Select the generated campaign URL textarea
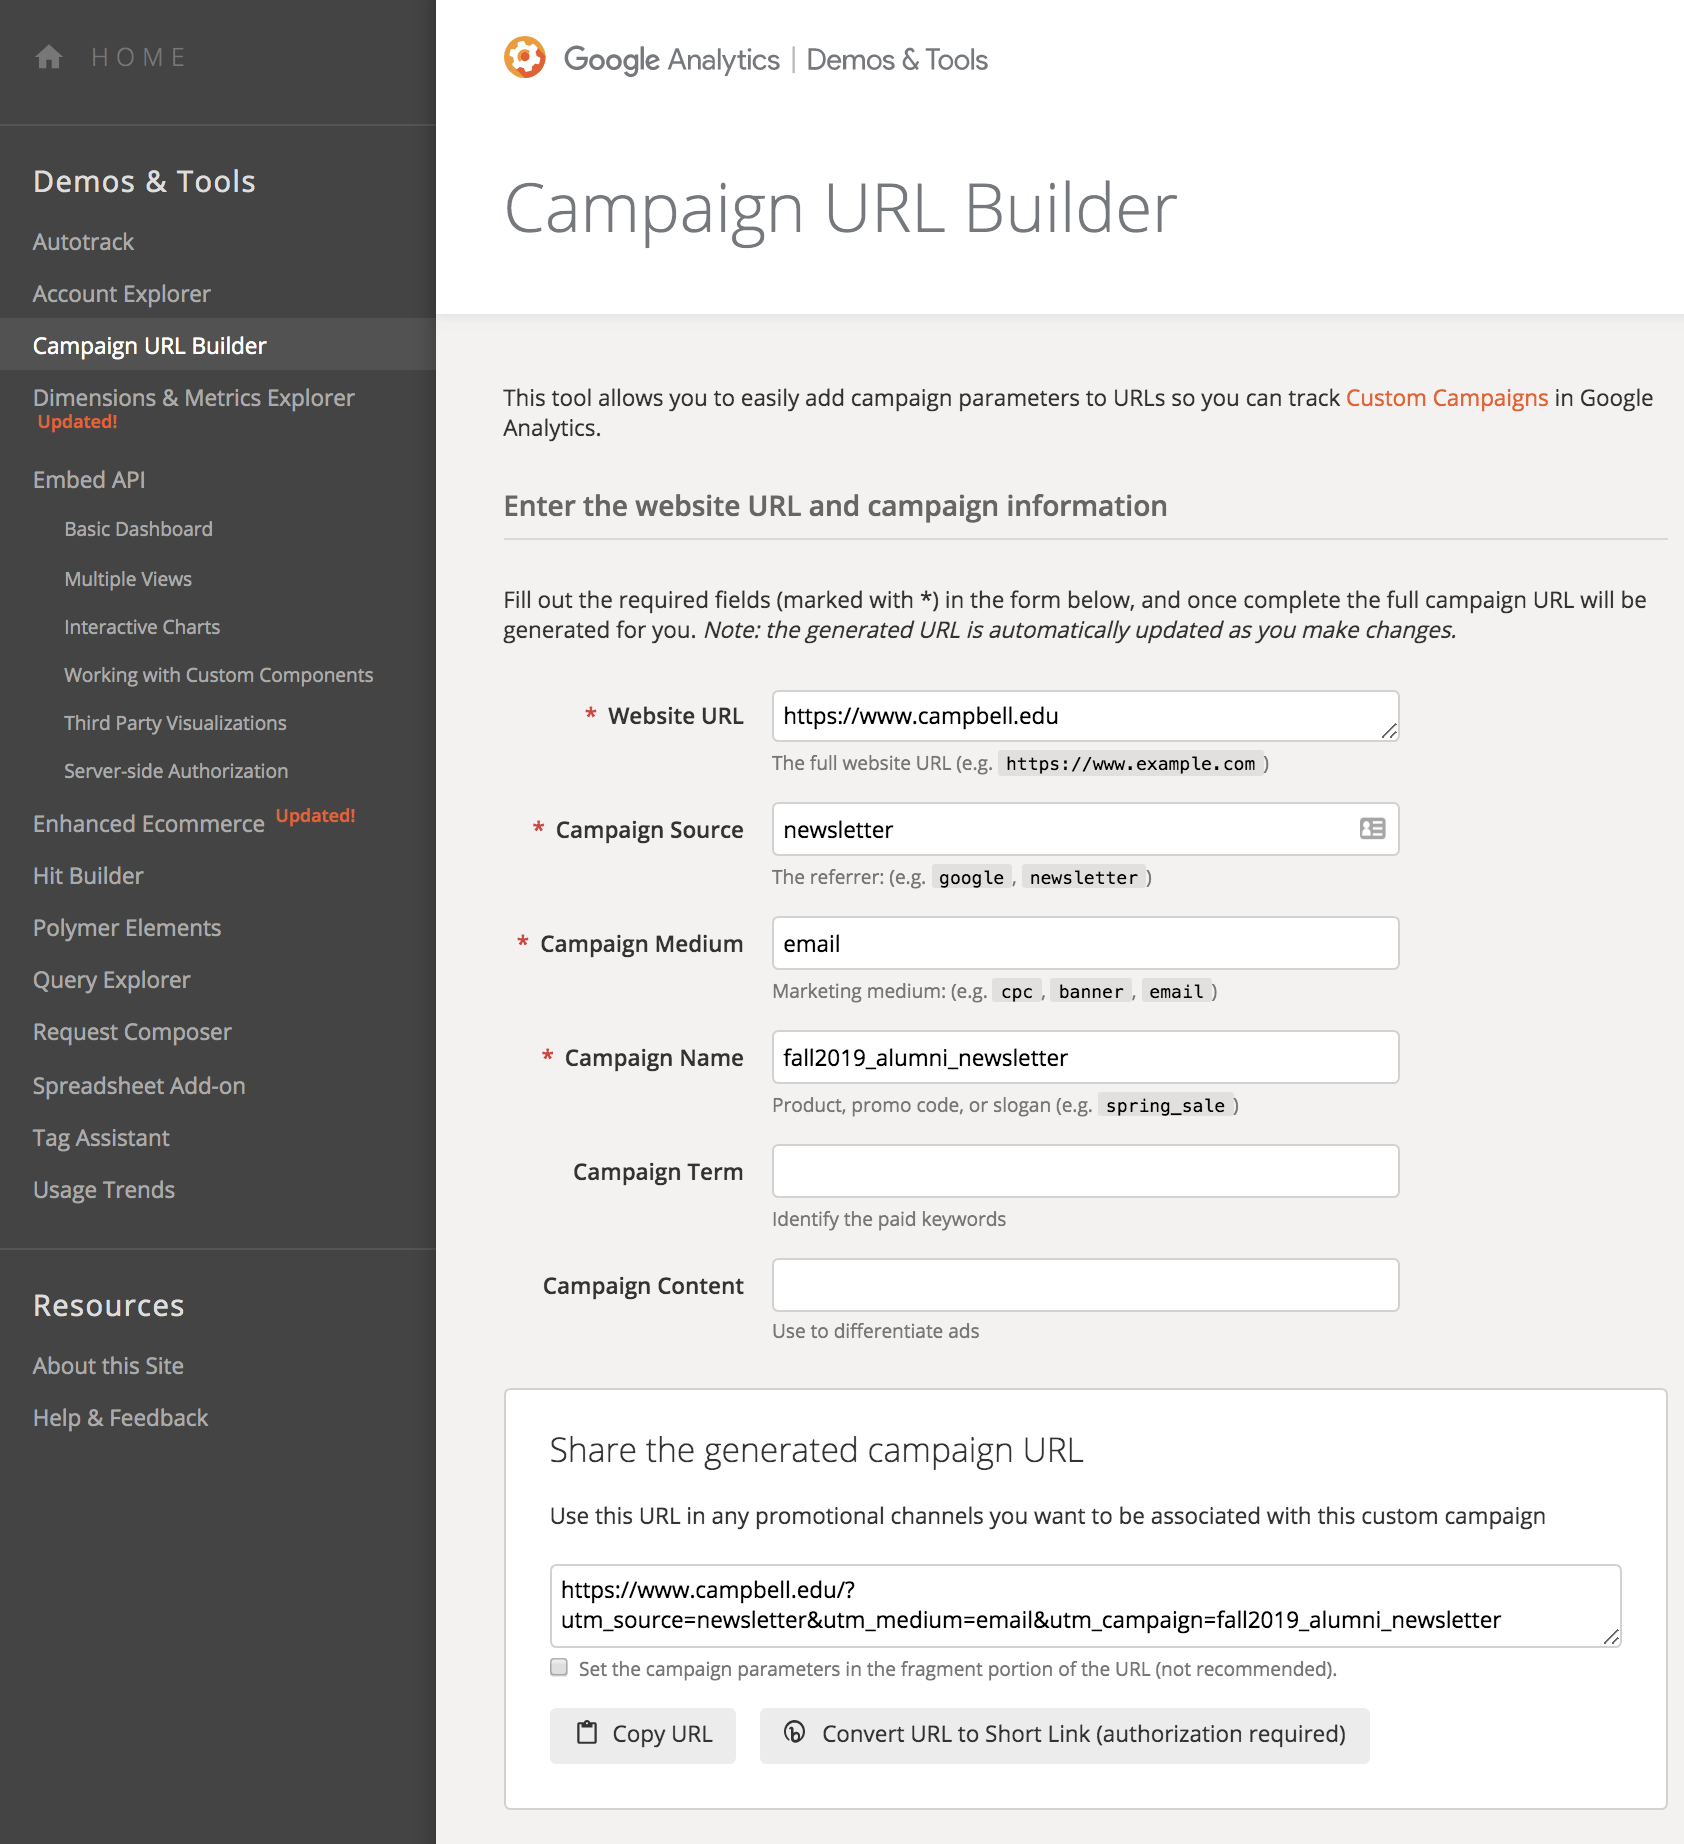1684x1844 pixels. [x=1085, y=1605]
